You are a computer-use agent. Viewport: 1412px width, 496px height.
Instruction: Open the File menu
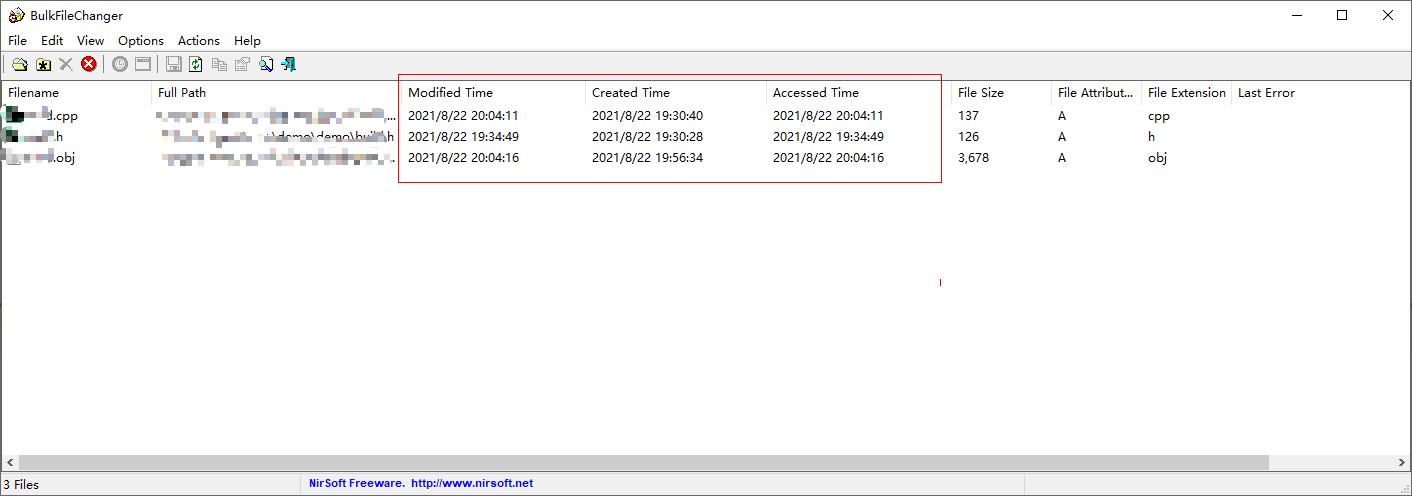(18, 41)
